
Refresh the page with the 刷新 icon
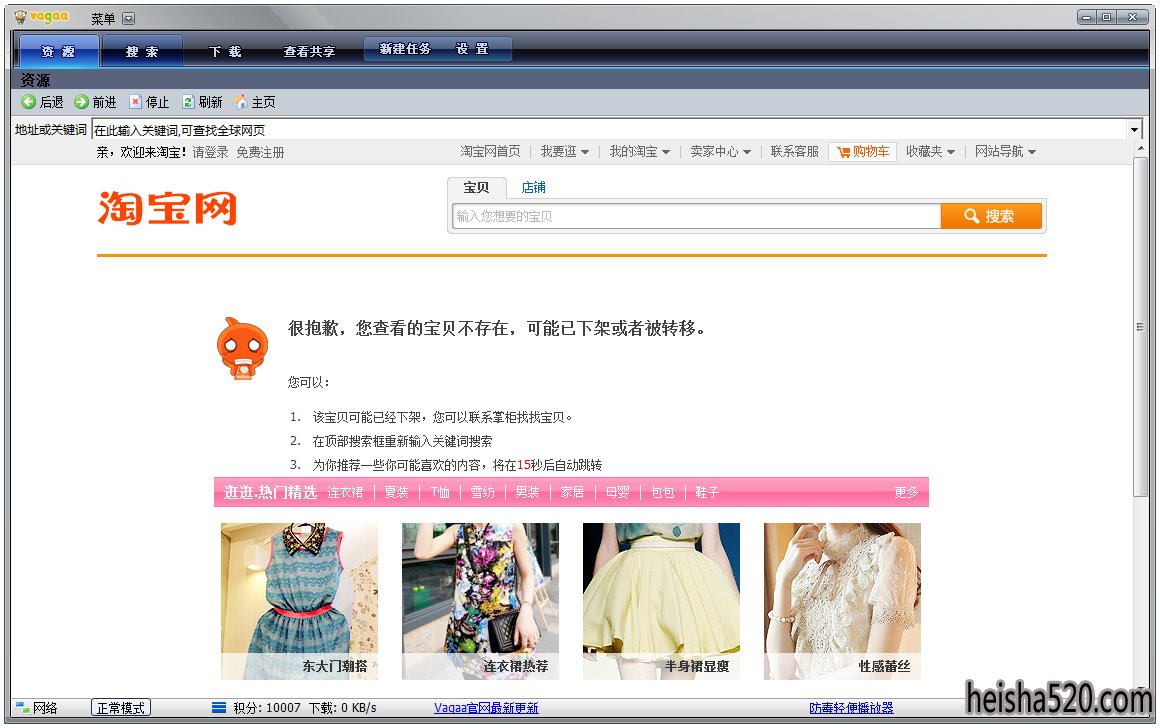pos(189,102)
